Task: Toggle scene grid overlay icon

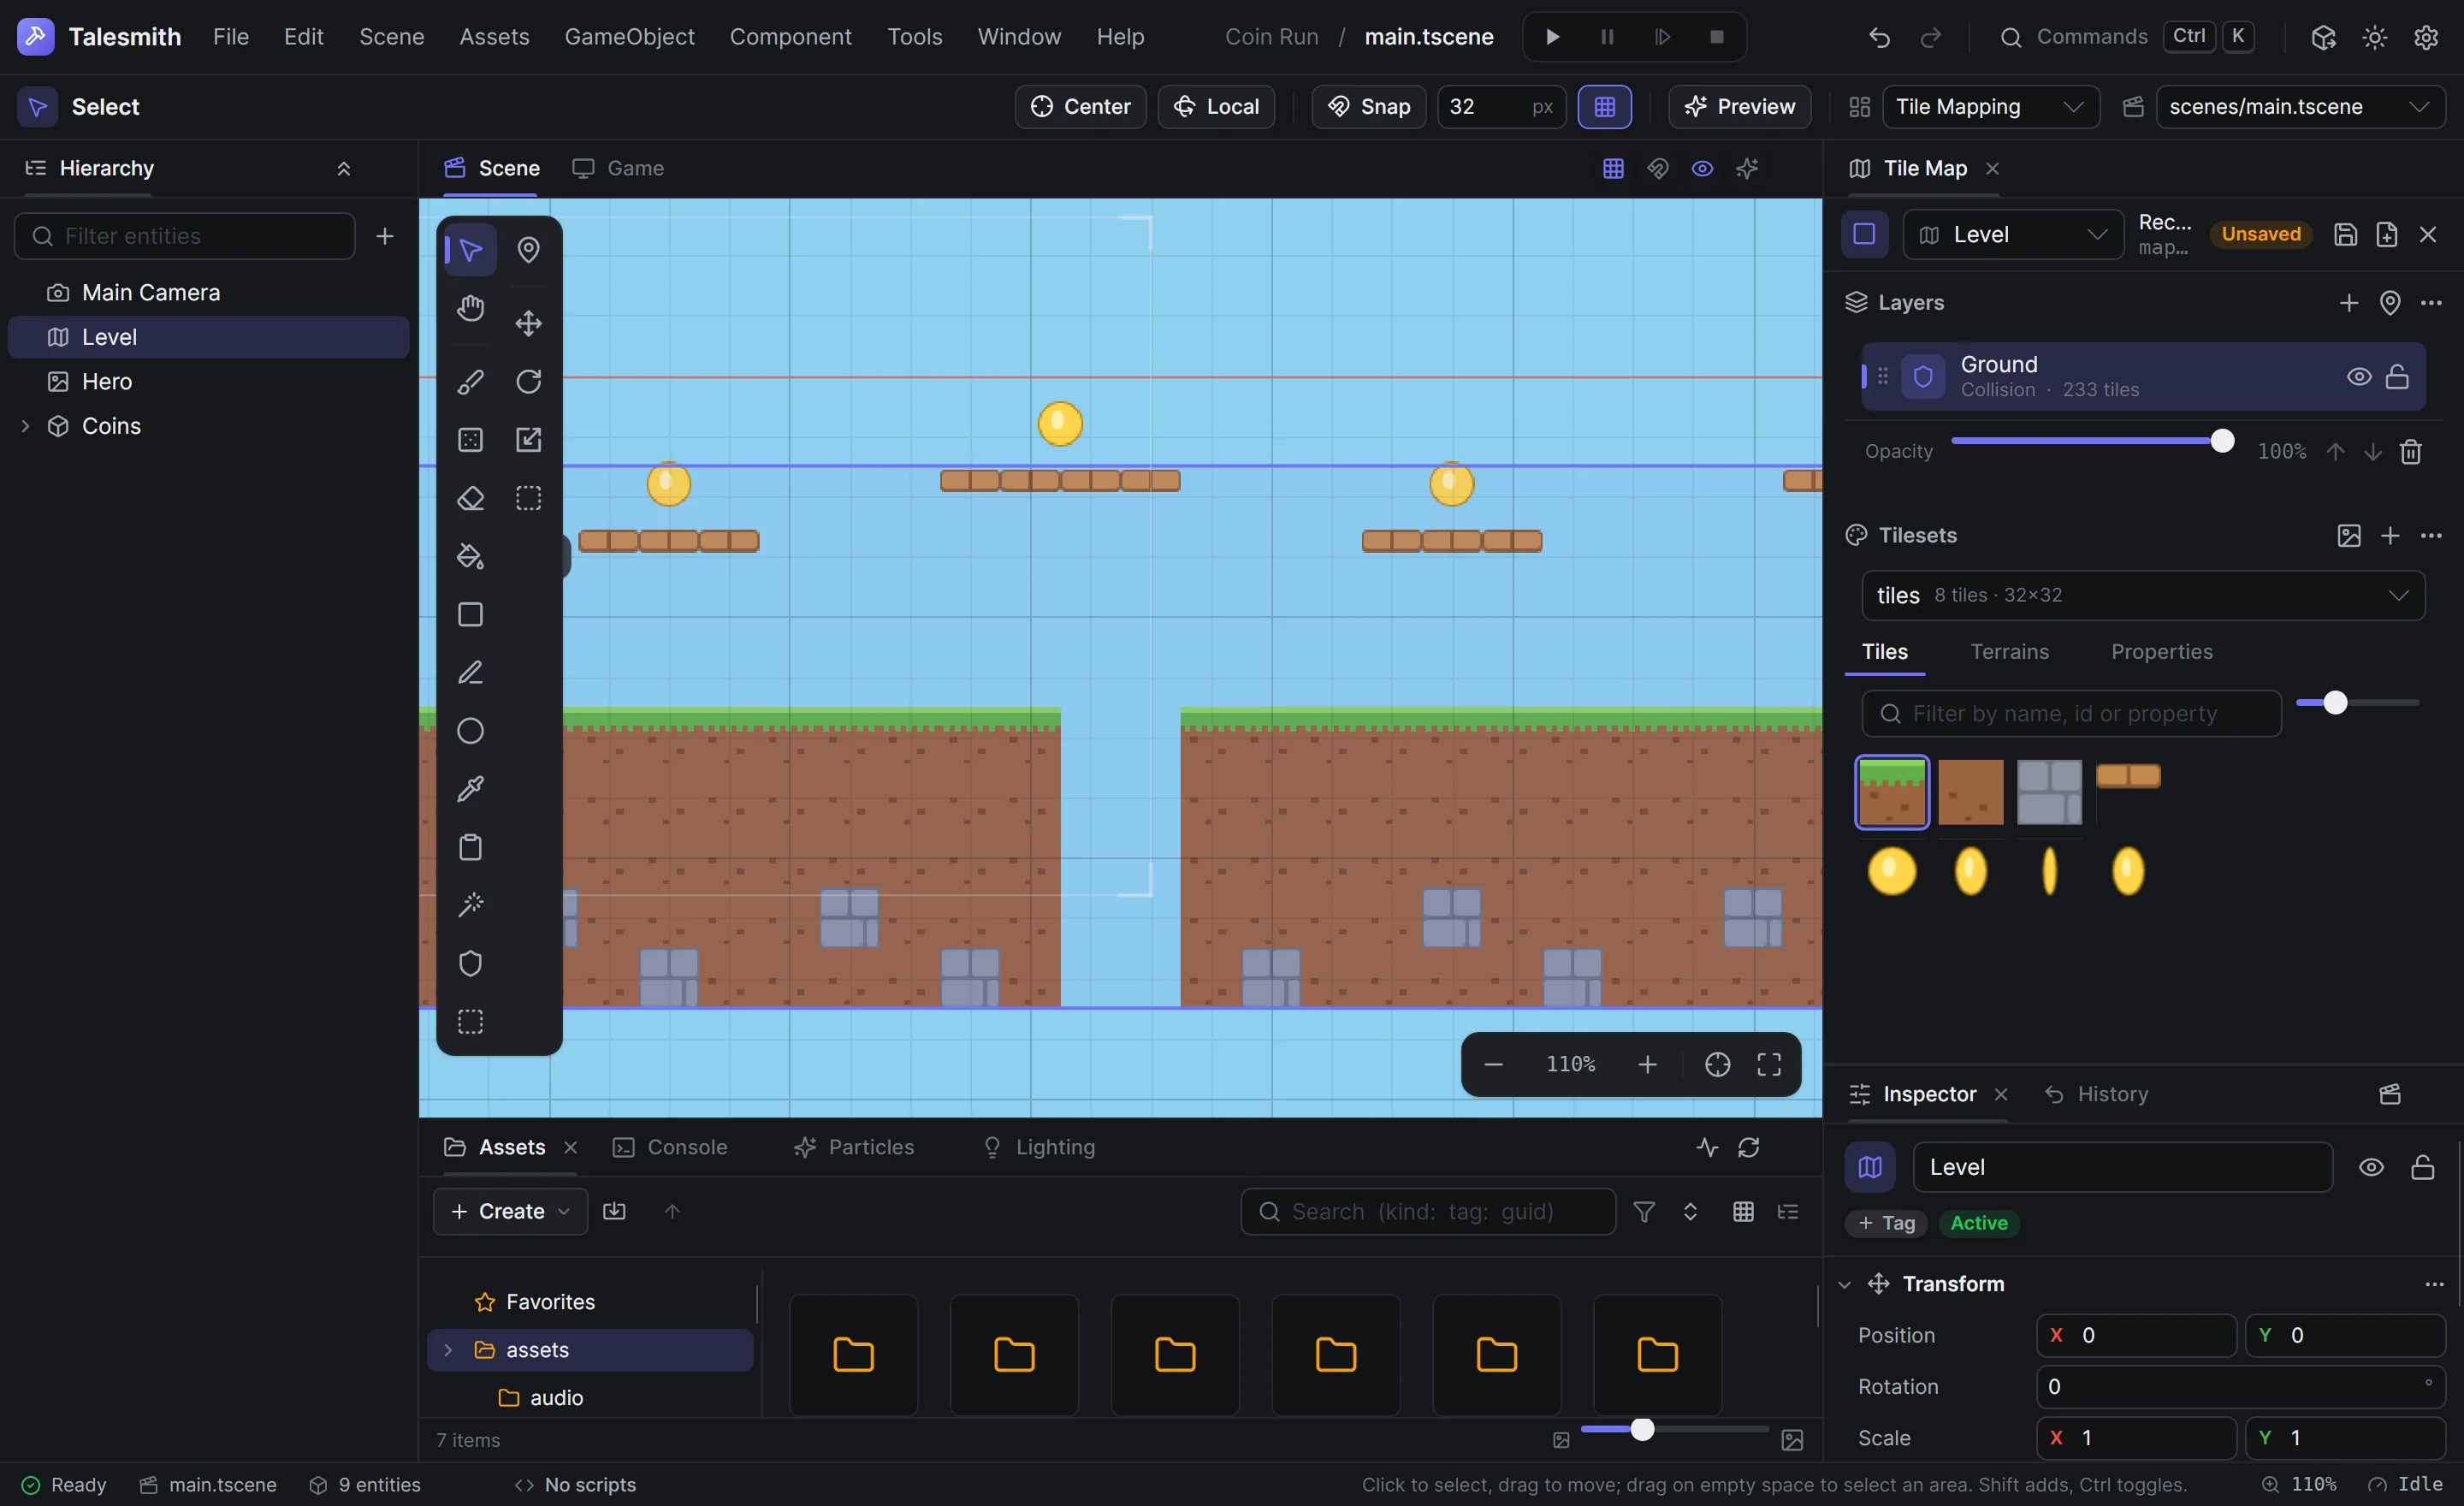Action: 1613,168
